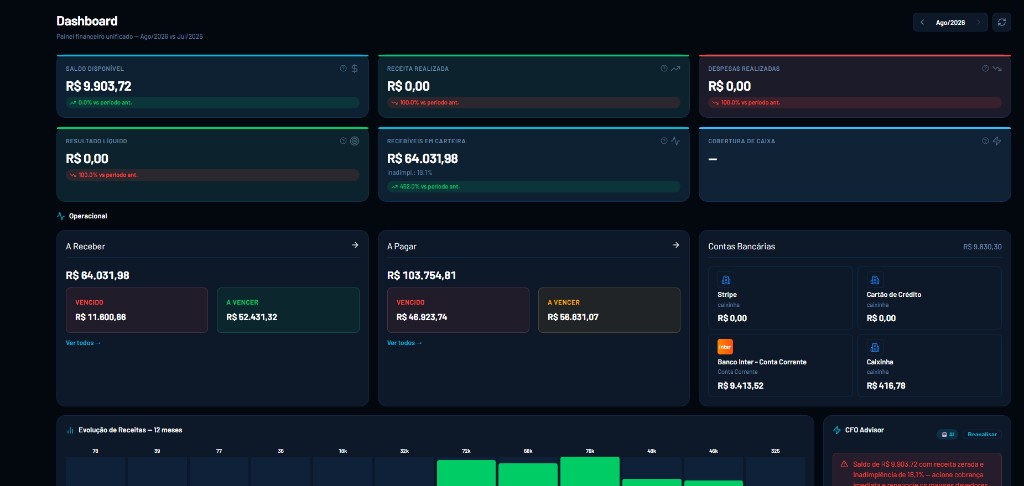Open help tooltip on Recebíveis em Carteira card

click(x=664, y=140)
